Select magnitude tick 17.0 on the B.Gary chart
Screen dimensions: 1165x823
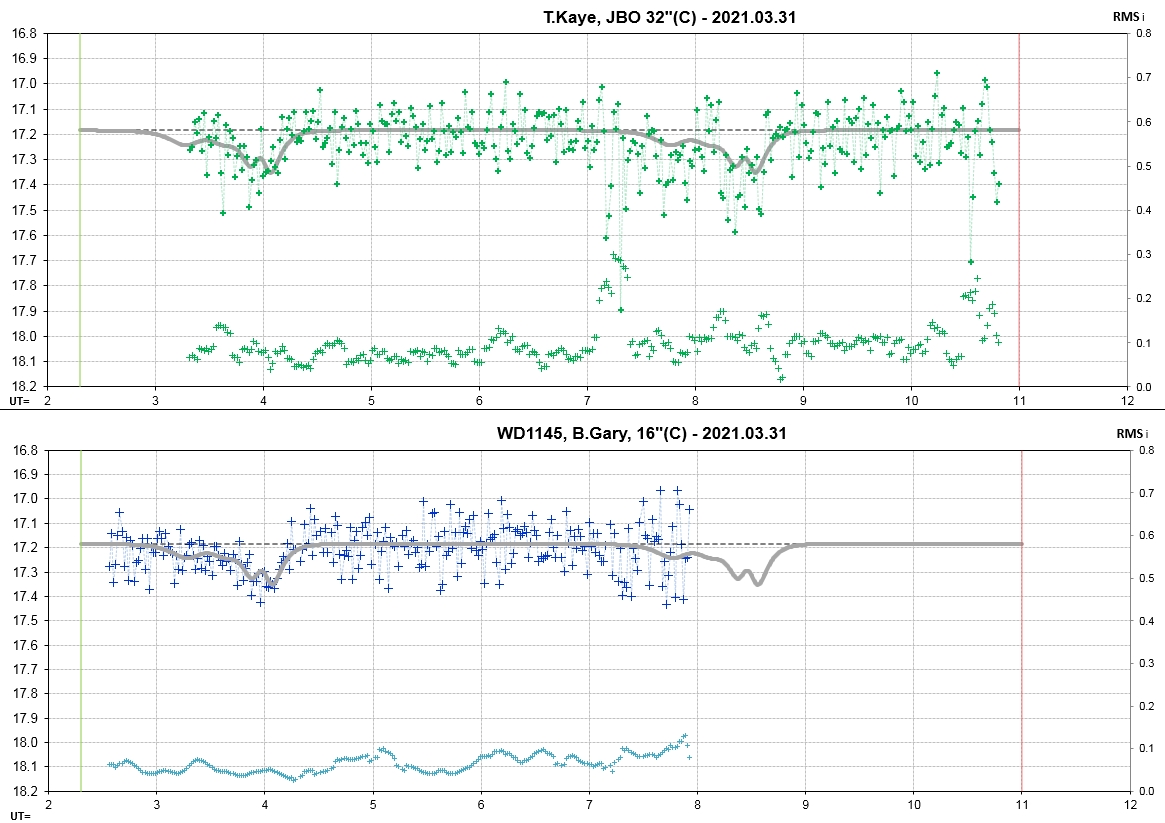point(26,499)
